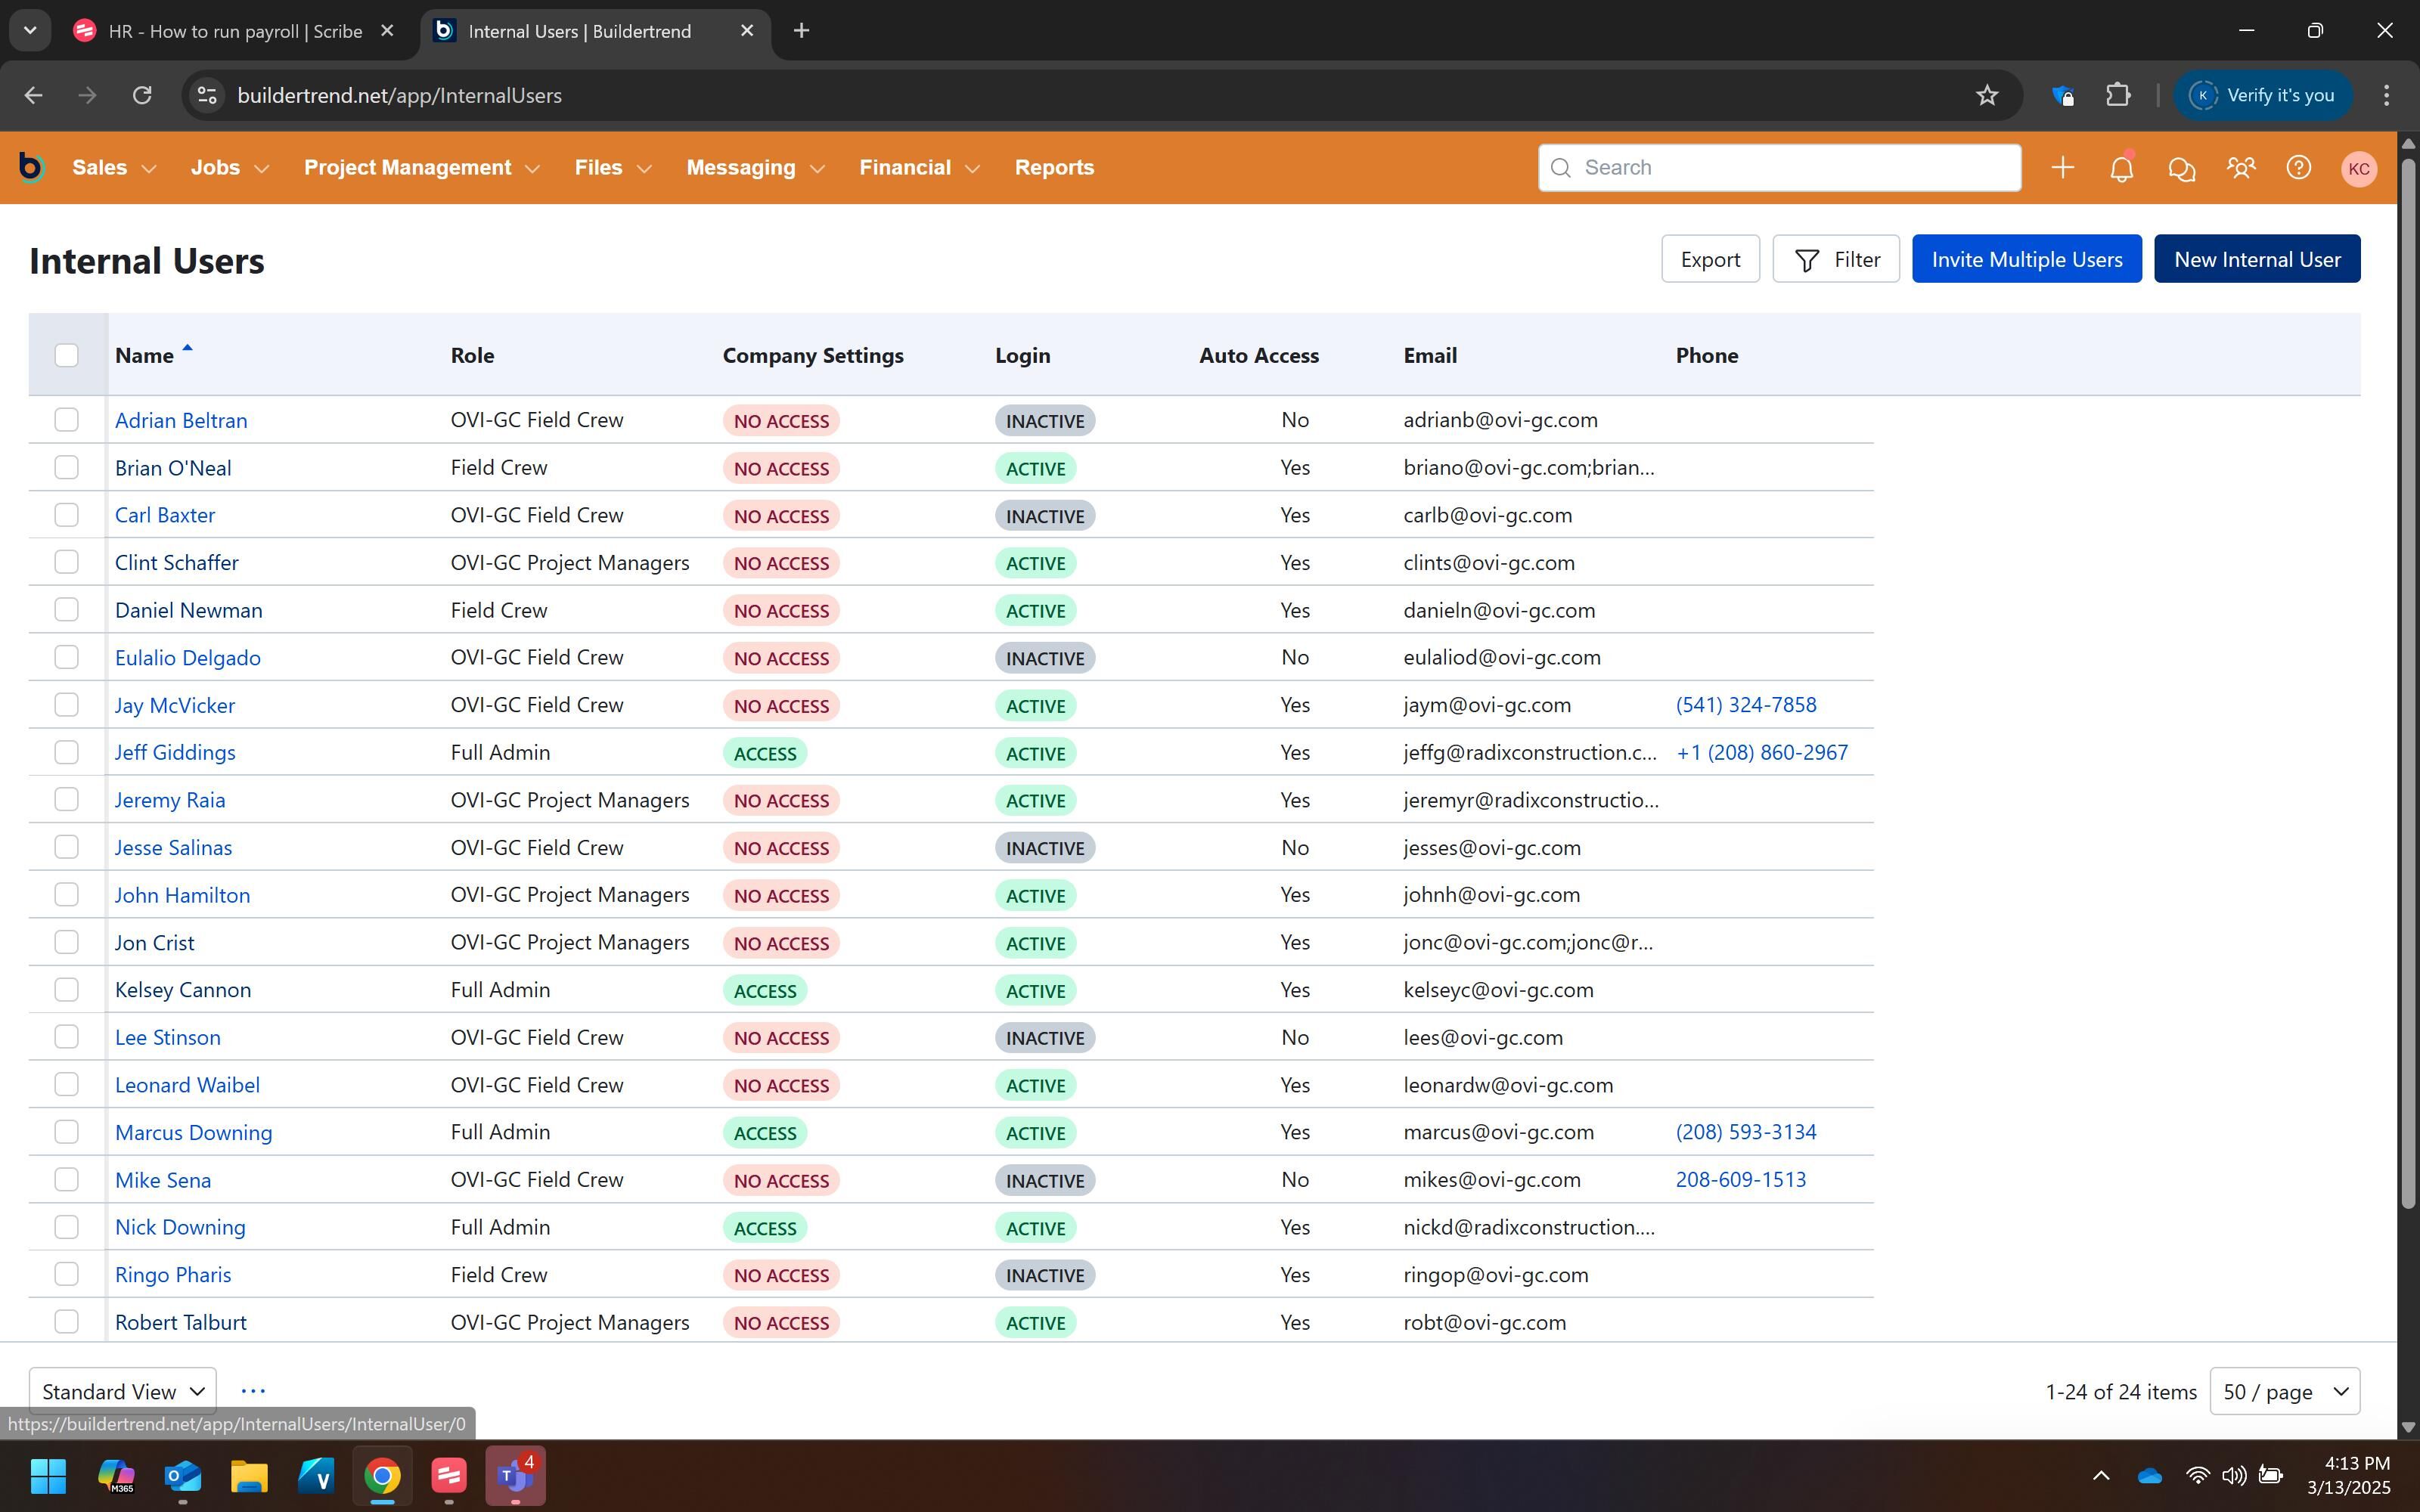The image size is (2420, 1512).
Task: Expand the Project Management menu
Action: [422, 167]
